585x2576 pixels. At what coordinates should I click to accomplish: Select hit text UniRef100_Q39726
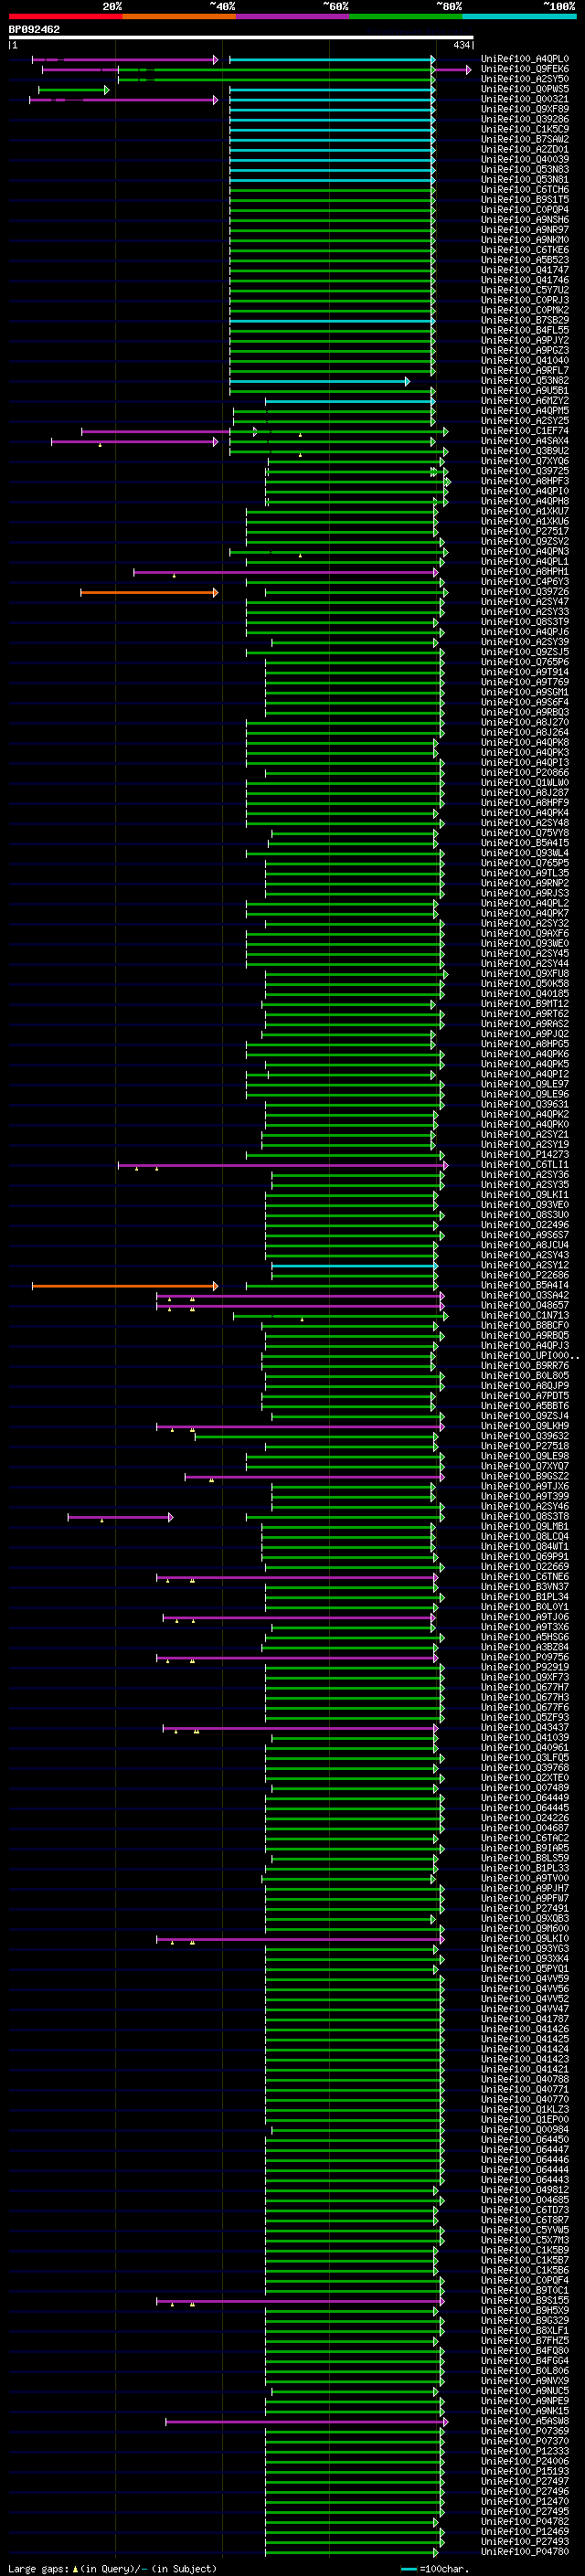[x=525, y=592]
